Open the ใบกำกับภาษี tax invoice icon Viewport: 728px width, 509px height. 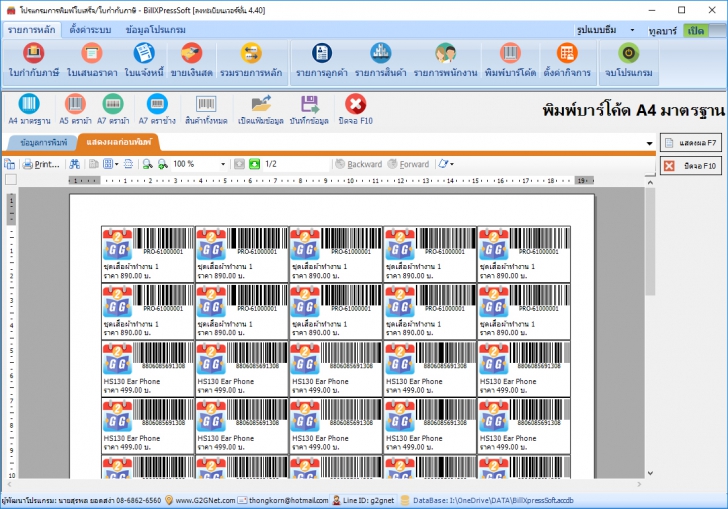tap(35, 59)
